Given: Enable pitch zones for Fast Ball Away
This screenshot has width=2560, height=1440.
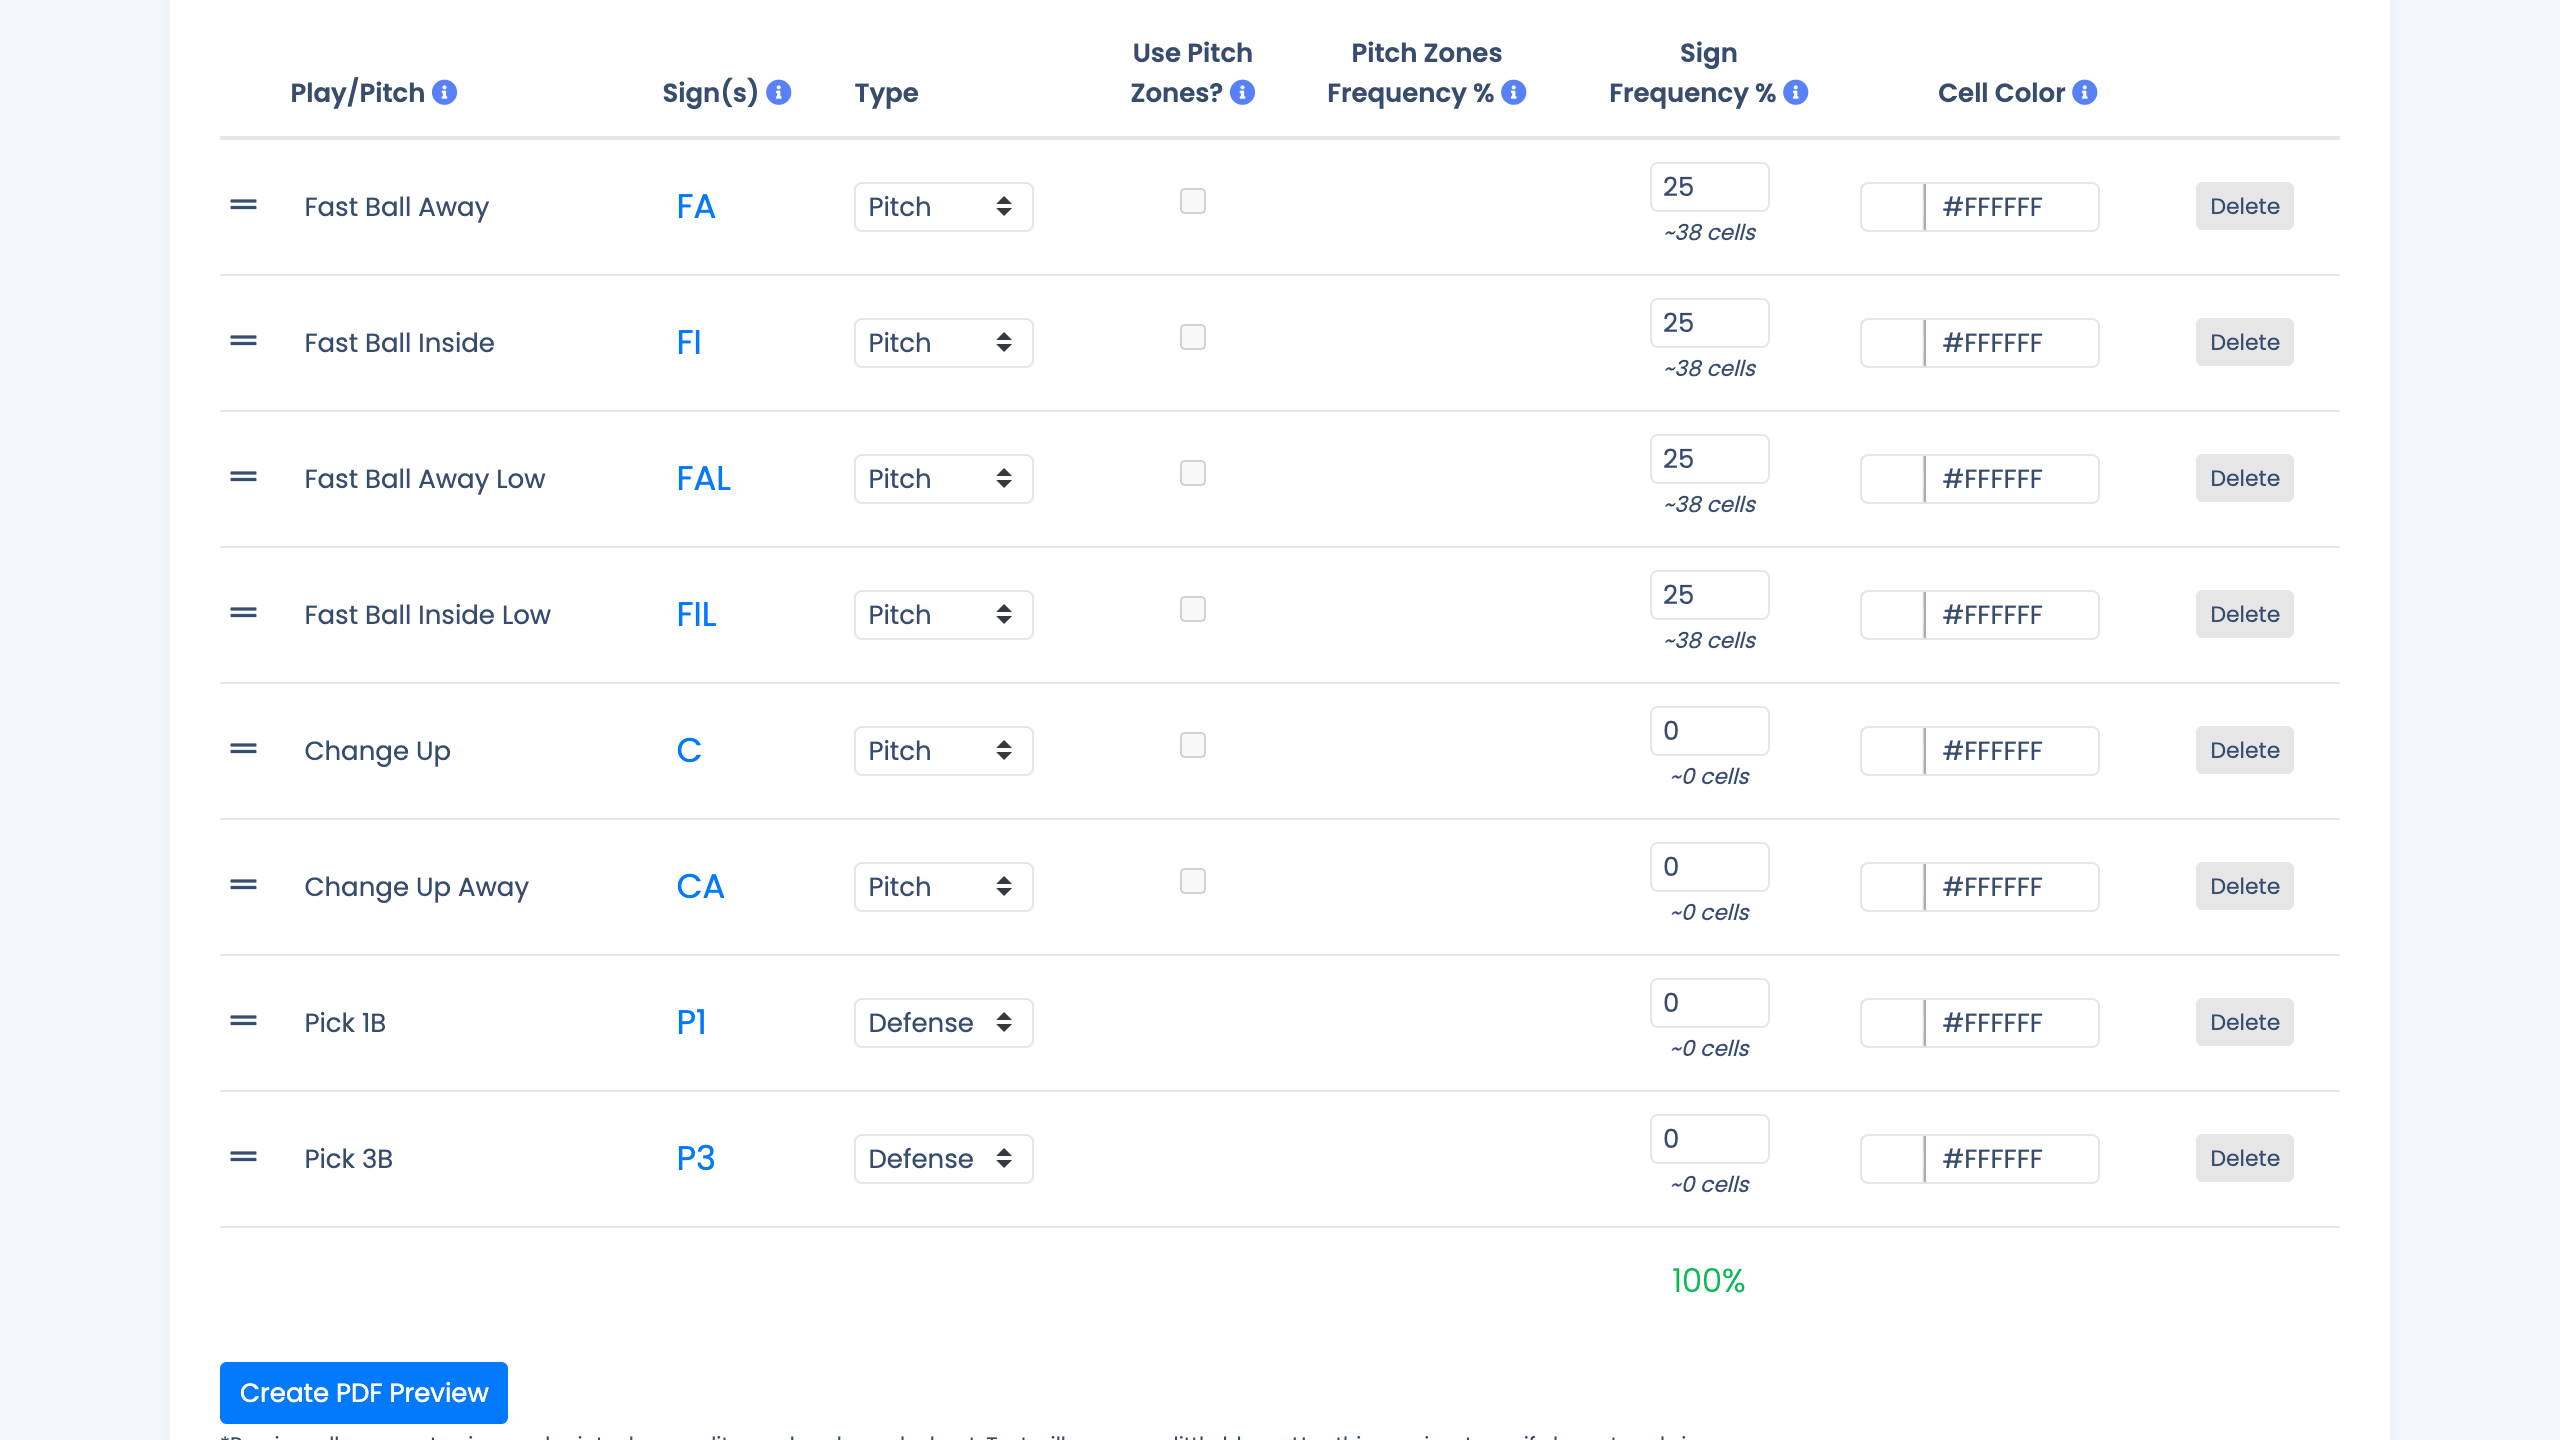Looking at the screenshot, I should tap(1192, 201).
